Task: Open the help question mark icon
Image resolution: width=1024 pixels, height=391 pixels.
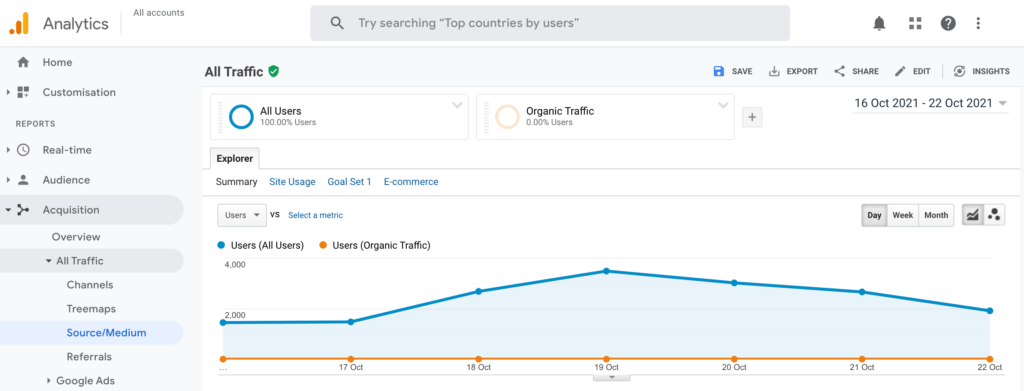Action: coord(948,23)
